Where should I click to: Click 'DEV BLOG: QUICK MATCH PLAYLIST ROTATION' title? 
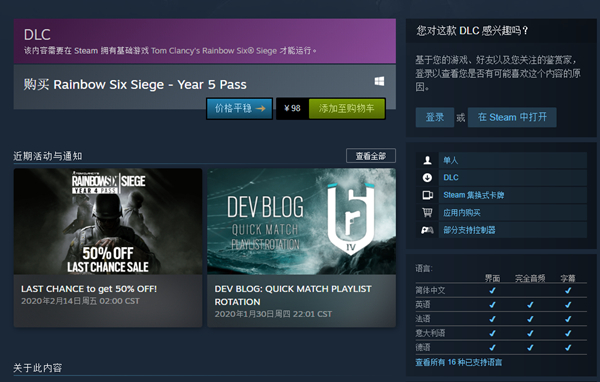click(x=293, y=295)
